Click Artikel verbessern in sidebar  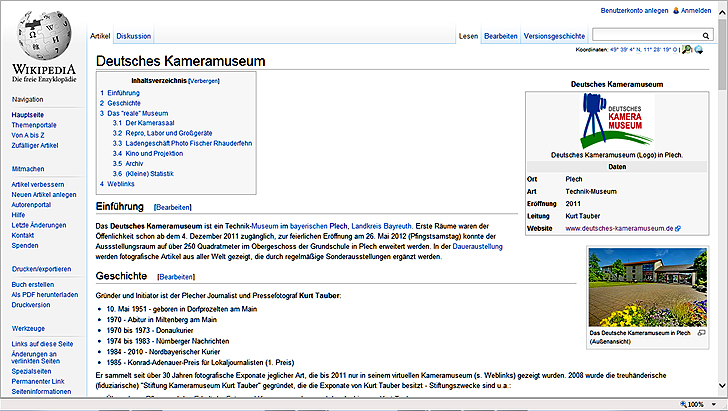coord(38,184)
